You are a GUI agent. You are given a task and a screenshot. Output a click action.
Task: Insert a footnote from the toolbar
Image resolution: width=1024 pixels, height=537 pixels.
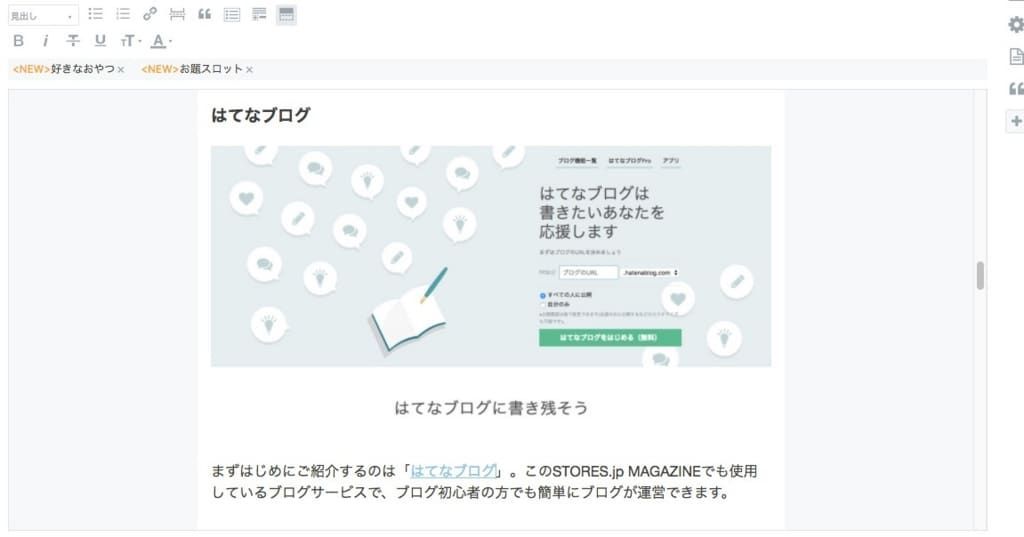click(x=259, y=14)
